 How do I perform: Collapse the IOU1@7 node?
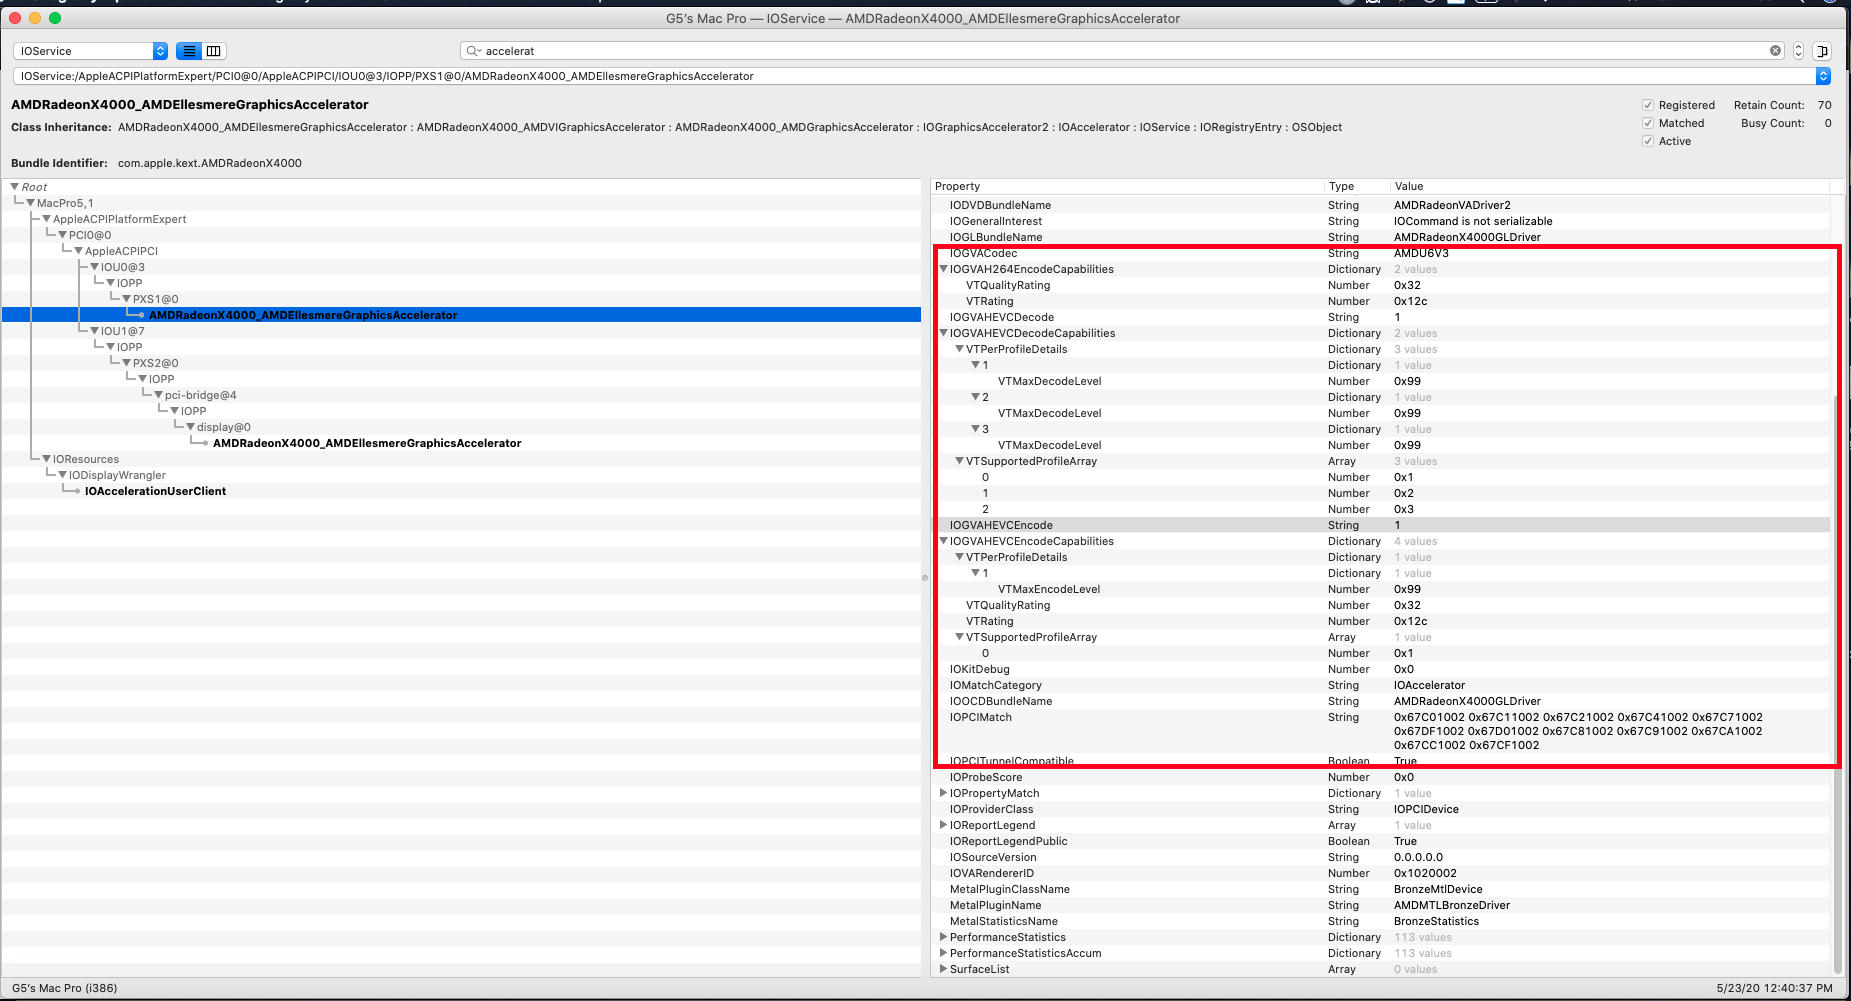pyautogui.click(x=94, y=331)
